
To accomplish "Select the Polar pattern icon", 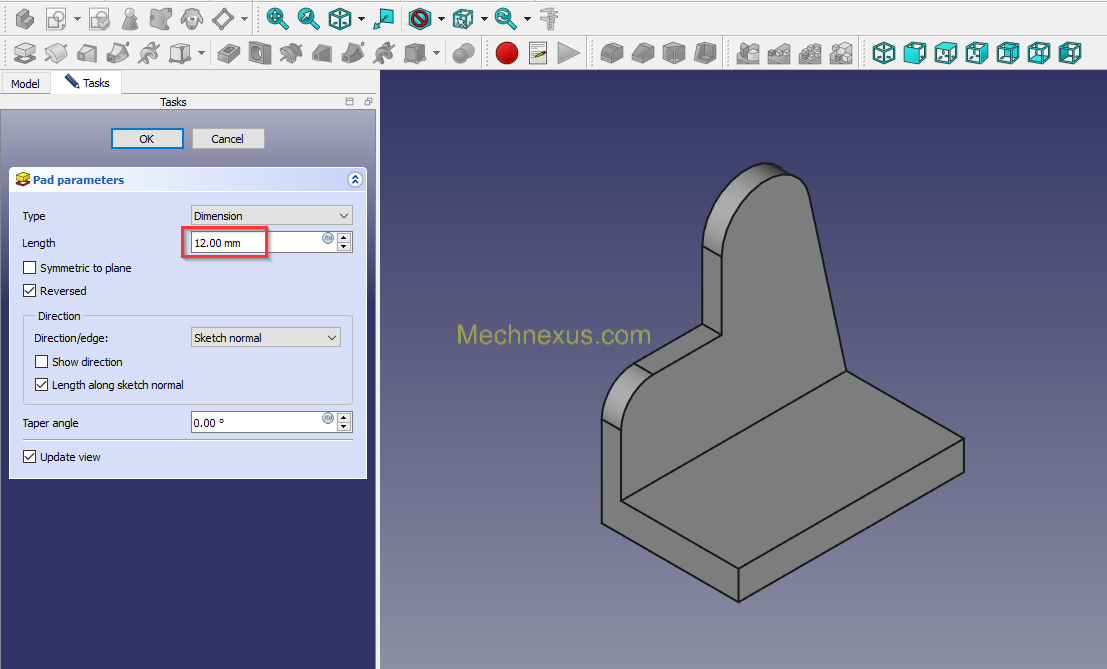I will click(x=810, y=54).
